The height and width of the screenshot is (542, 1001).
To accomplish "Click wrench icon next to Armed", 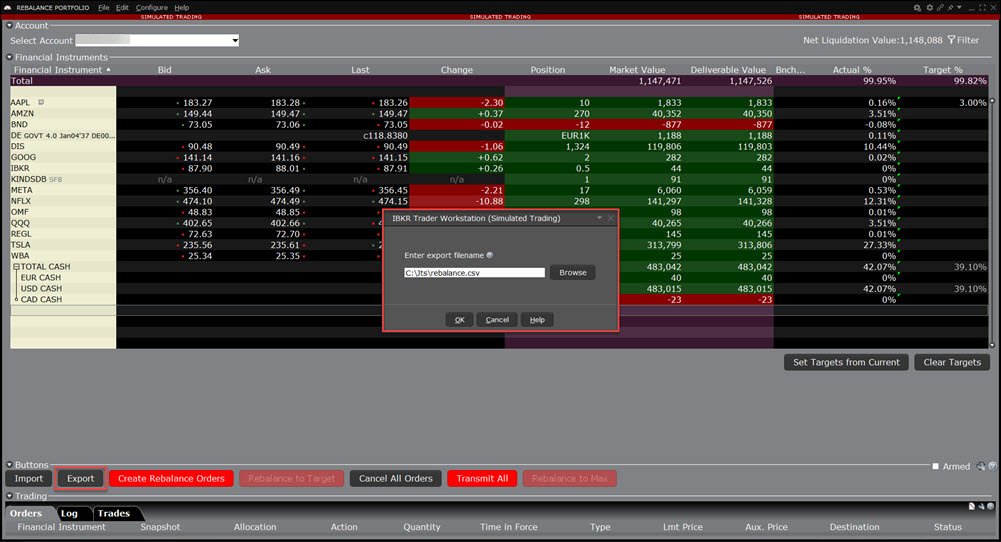I will (x=981, y=466).
